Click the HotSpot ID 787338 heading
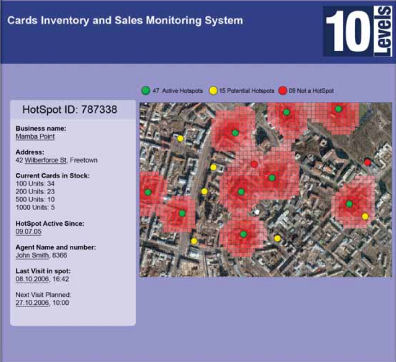396x362 pixels. tap(70, 109)
